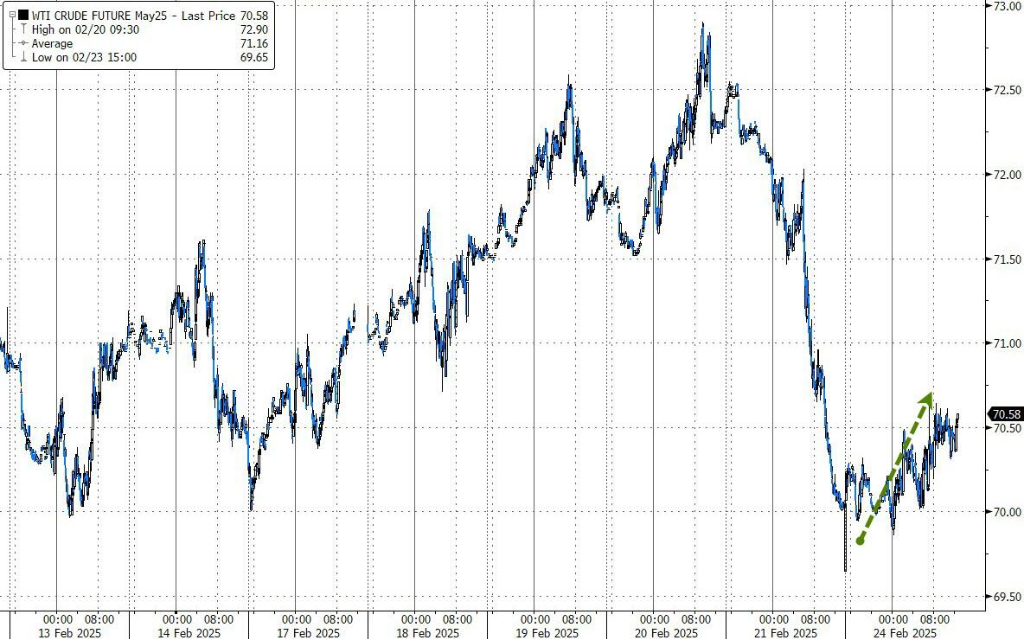Click the 17 Feb 2025 date label
1024x639 pixels.
coord(308,632)
